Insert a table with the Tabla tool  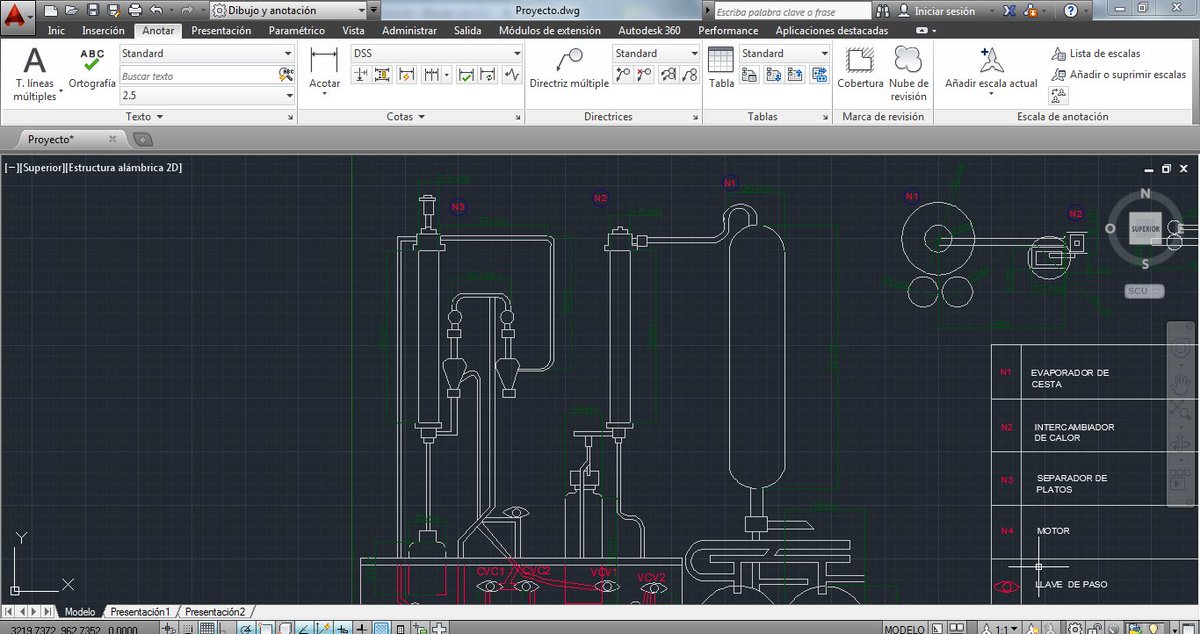click(x=721, y=68)
